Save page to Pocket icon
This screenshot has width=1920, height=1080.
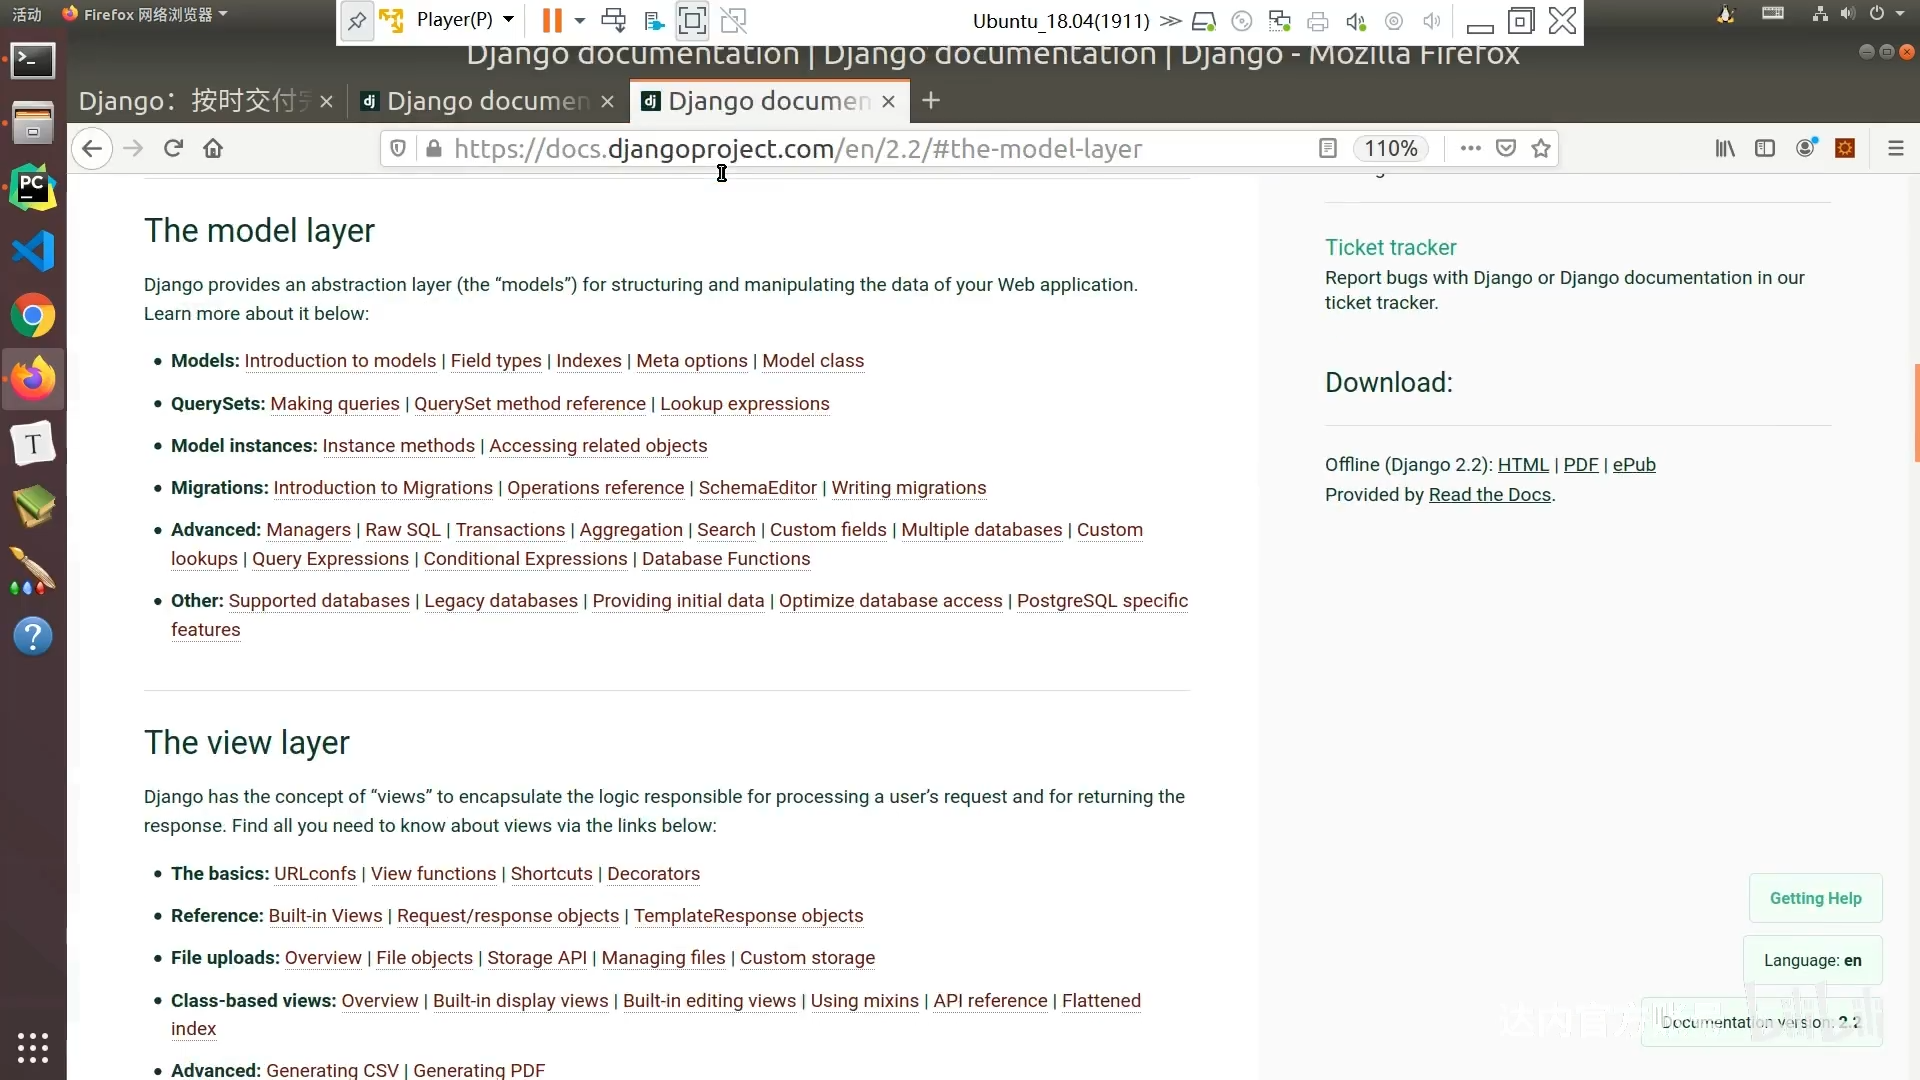1506,148
